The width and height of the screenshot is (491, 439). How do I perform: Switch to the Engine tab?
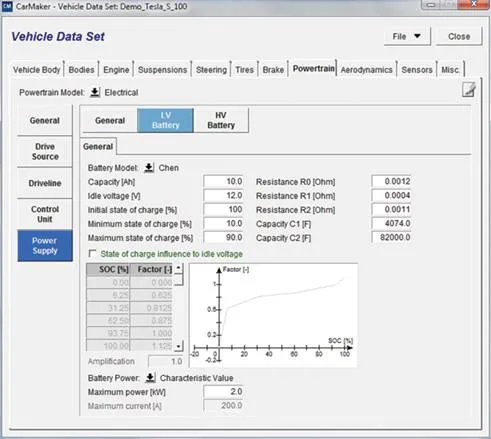pos(116,70)
